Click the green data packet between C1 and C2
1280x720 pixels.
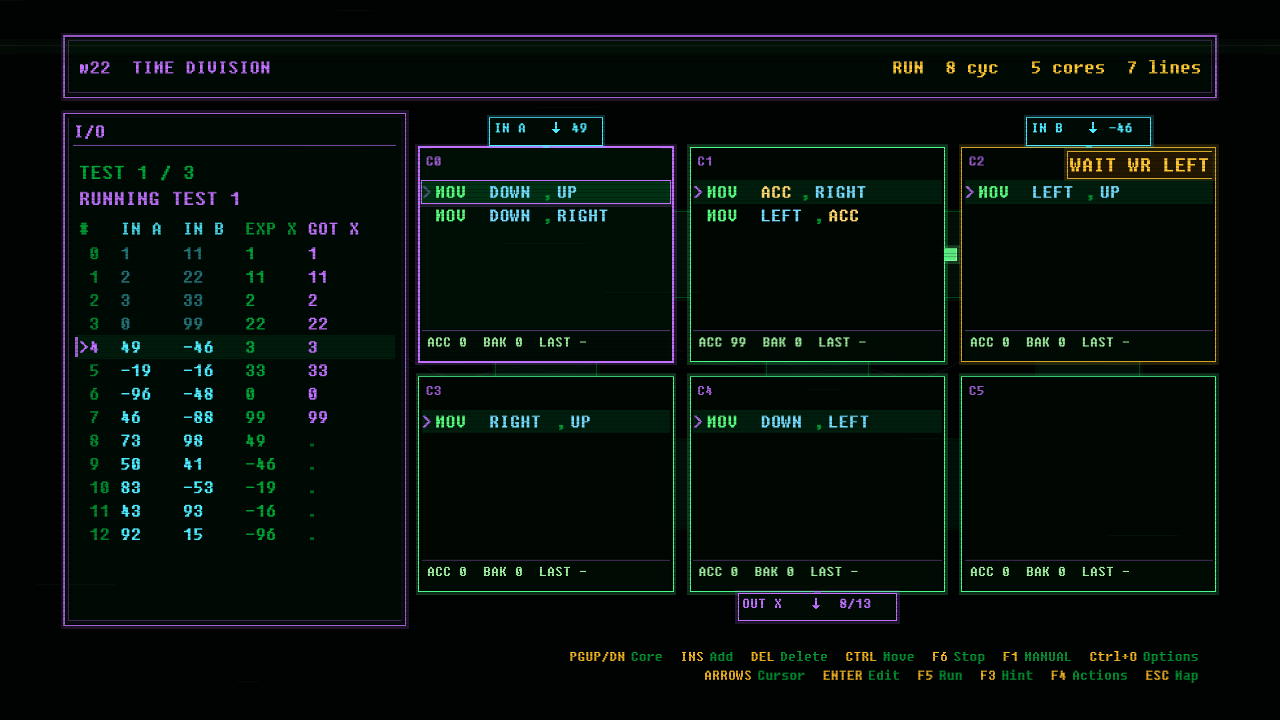(x=951, y=255)
